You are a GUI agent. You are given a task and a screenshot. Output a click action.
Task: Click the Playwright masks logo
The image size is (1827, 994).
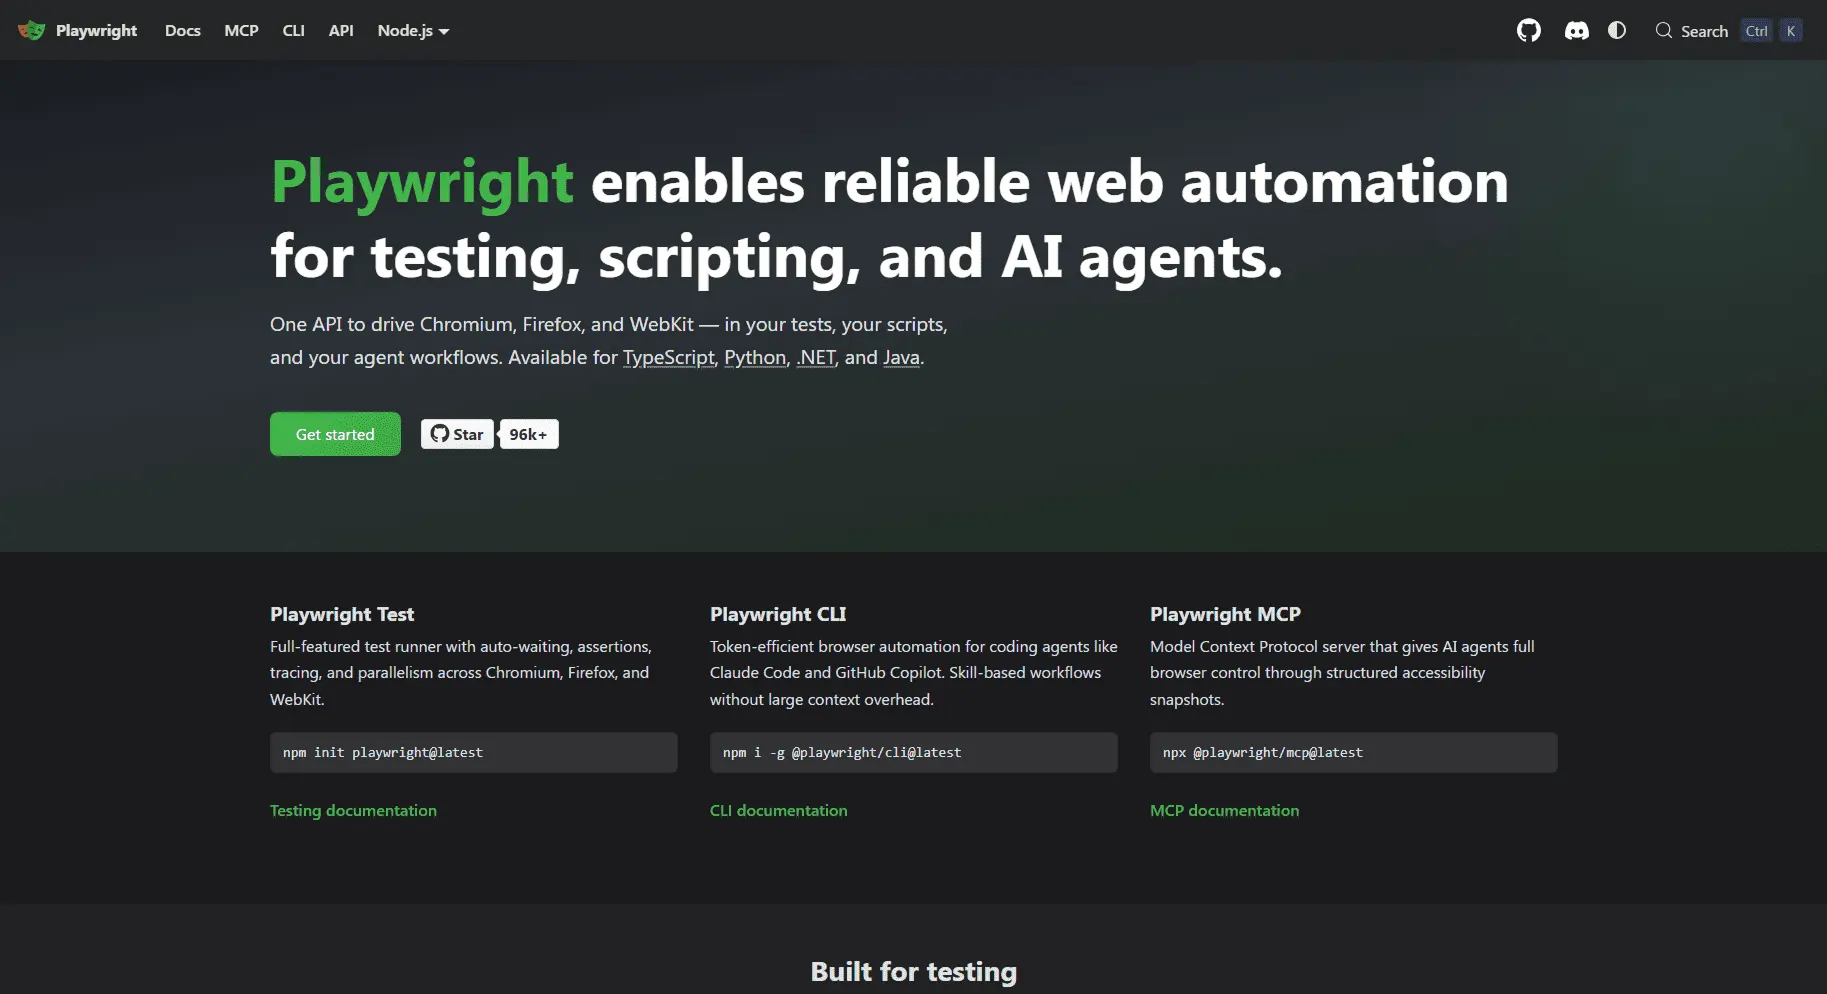[x=31, y=31]
